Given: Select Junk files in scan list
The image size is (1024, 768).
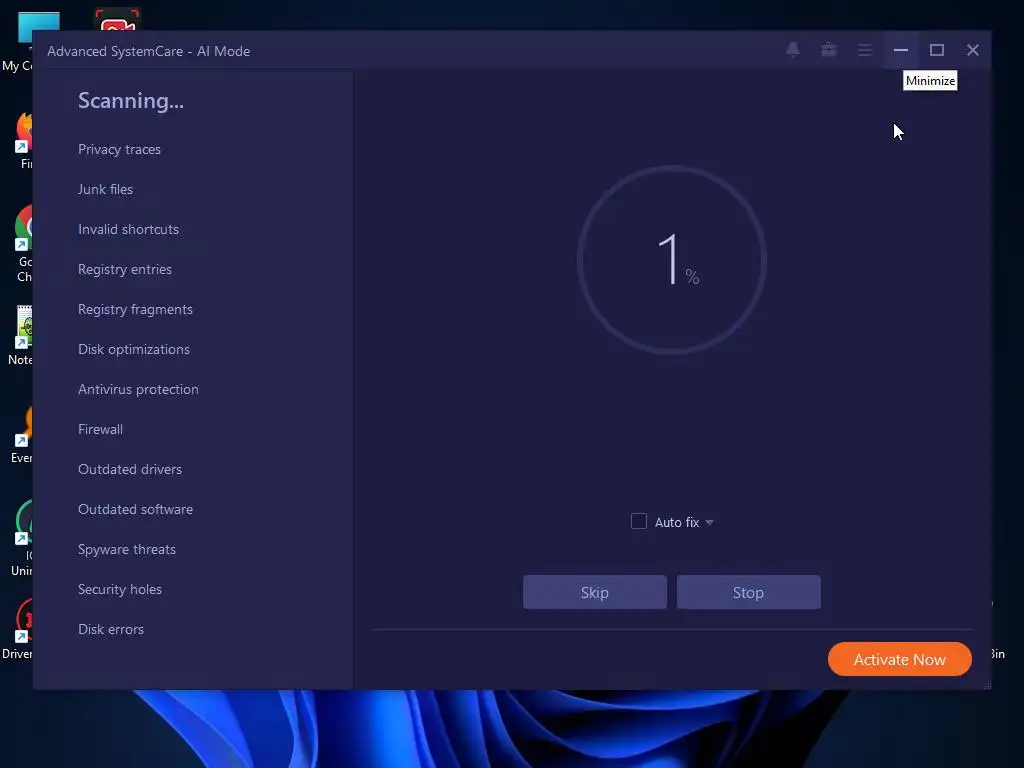Looking at the screenshot, I should 105,189.
